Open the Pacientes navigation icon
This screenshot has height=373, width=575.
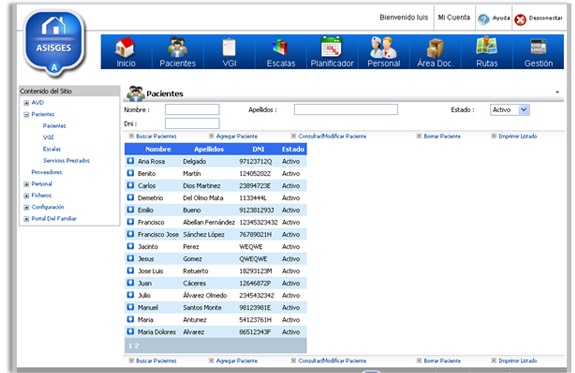point(177,47)
